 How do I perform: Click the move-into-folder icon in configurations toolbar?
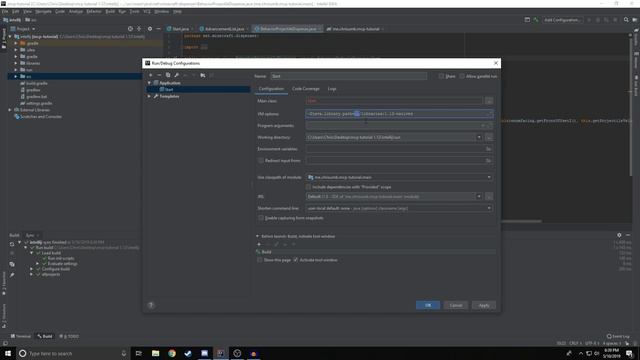click(202, 75)
